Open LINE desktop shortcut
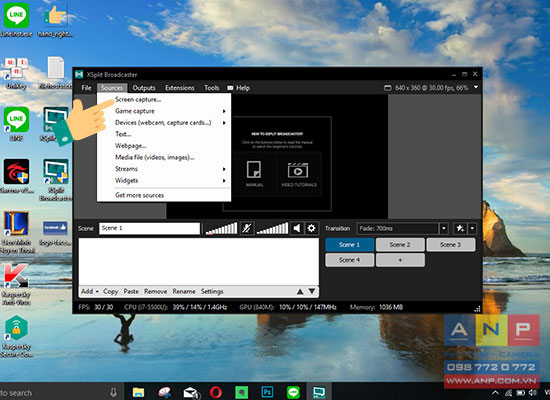Viewport: 550px width, 400px height. [16, 124]
